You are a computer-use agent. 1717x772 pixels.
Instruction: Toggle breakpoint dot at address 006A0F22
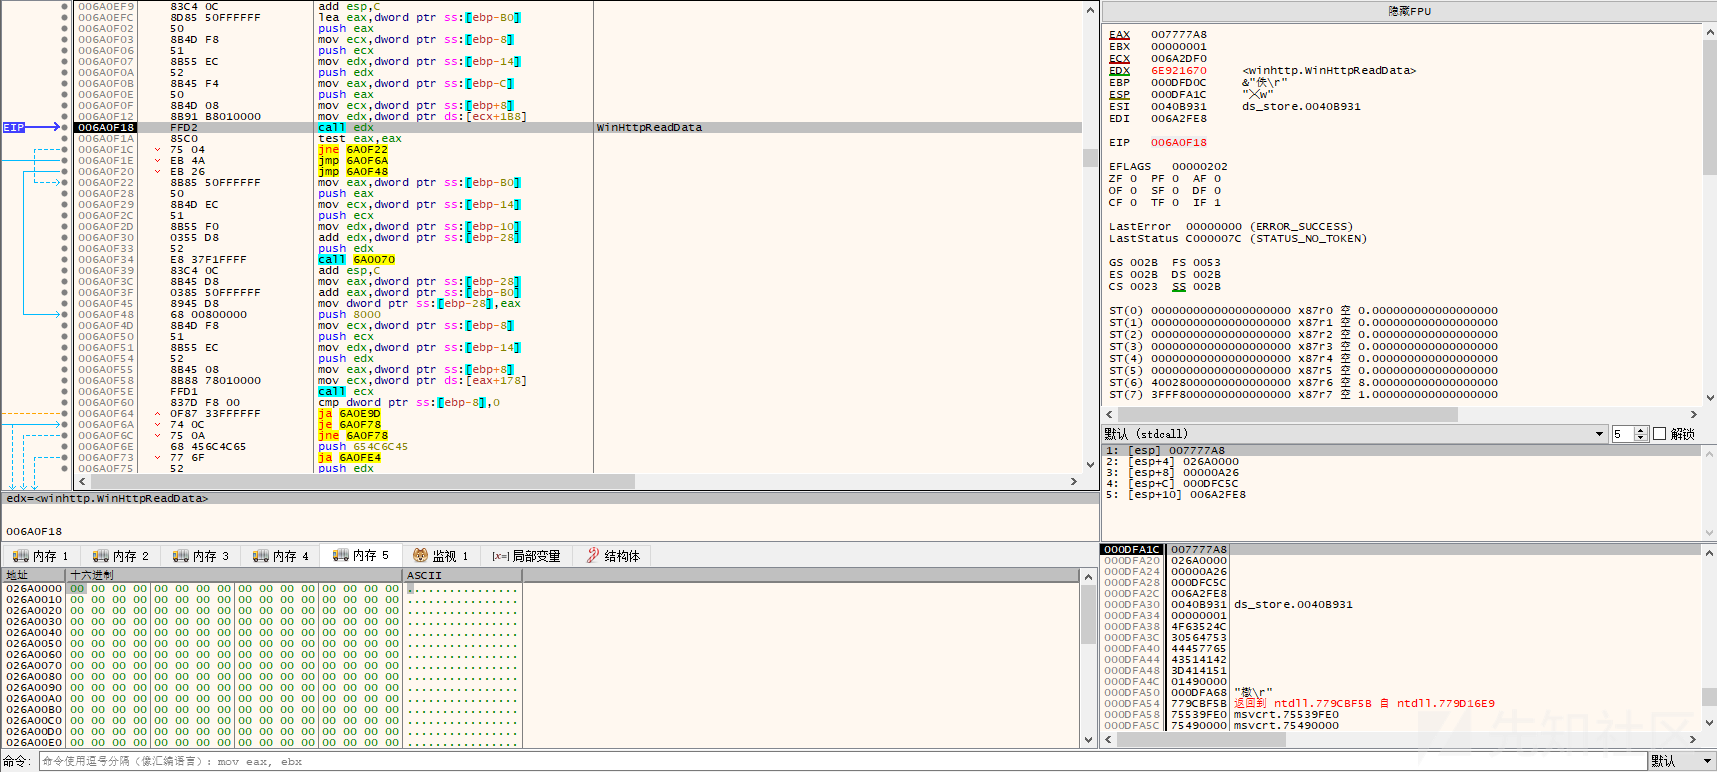click(65, 183)
